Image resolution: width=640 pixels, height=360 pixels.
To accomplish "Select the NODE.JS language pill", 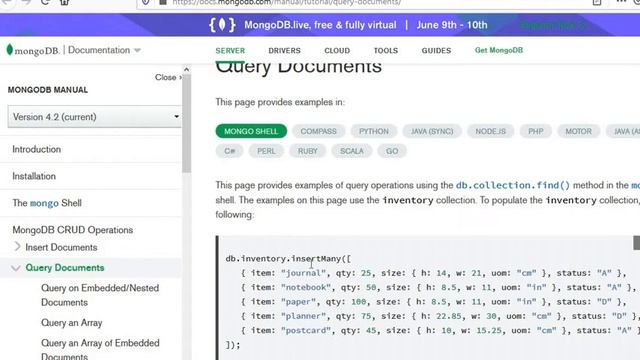I will (x=491, y=131).
